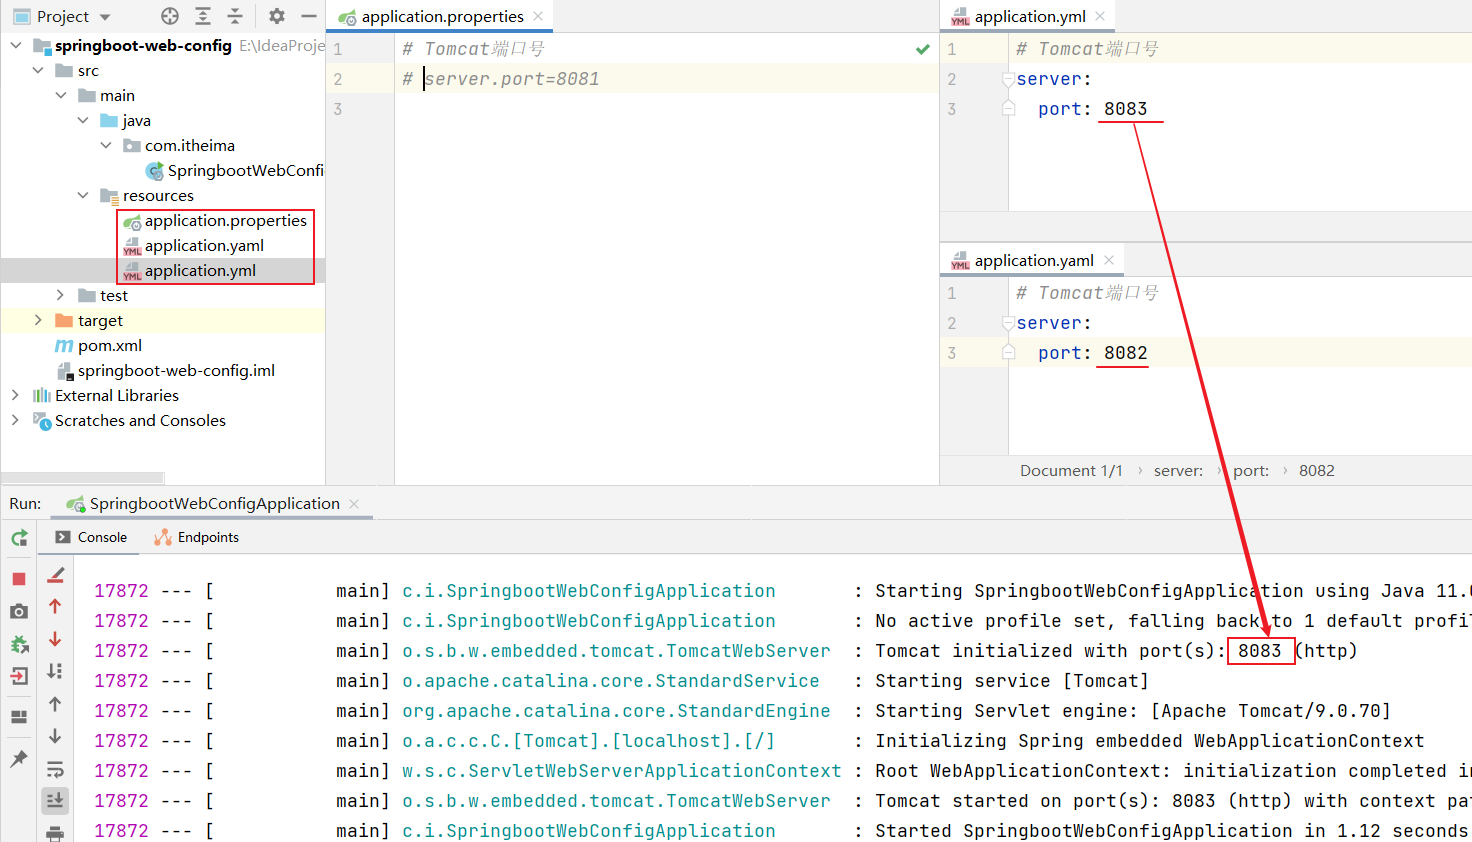Viewport: 1472px width, 842px height.
Task: Pin the Run tab
Action: pyautogui.click(x=19, y=759)
